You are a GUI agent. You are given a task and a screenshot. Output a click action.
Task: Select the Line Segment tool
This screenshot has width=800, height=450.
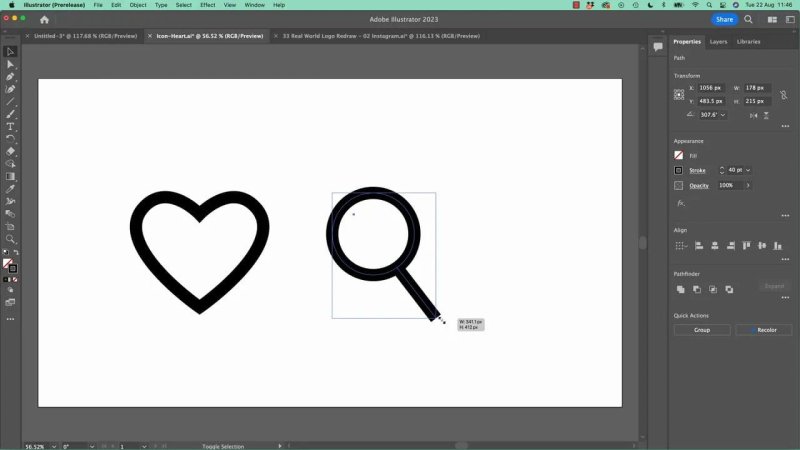coord(10,102)
